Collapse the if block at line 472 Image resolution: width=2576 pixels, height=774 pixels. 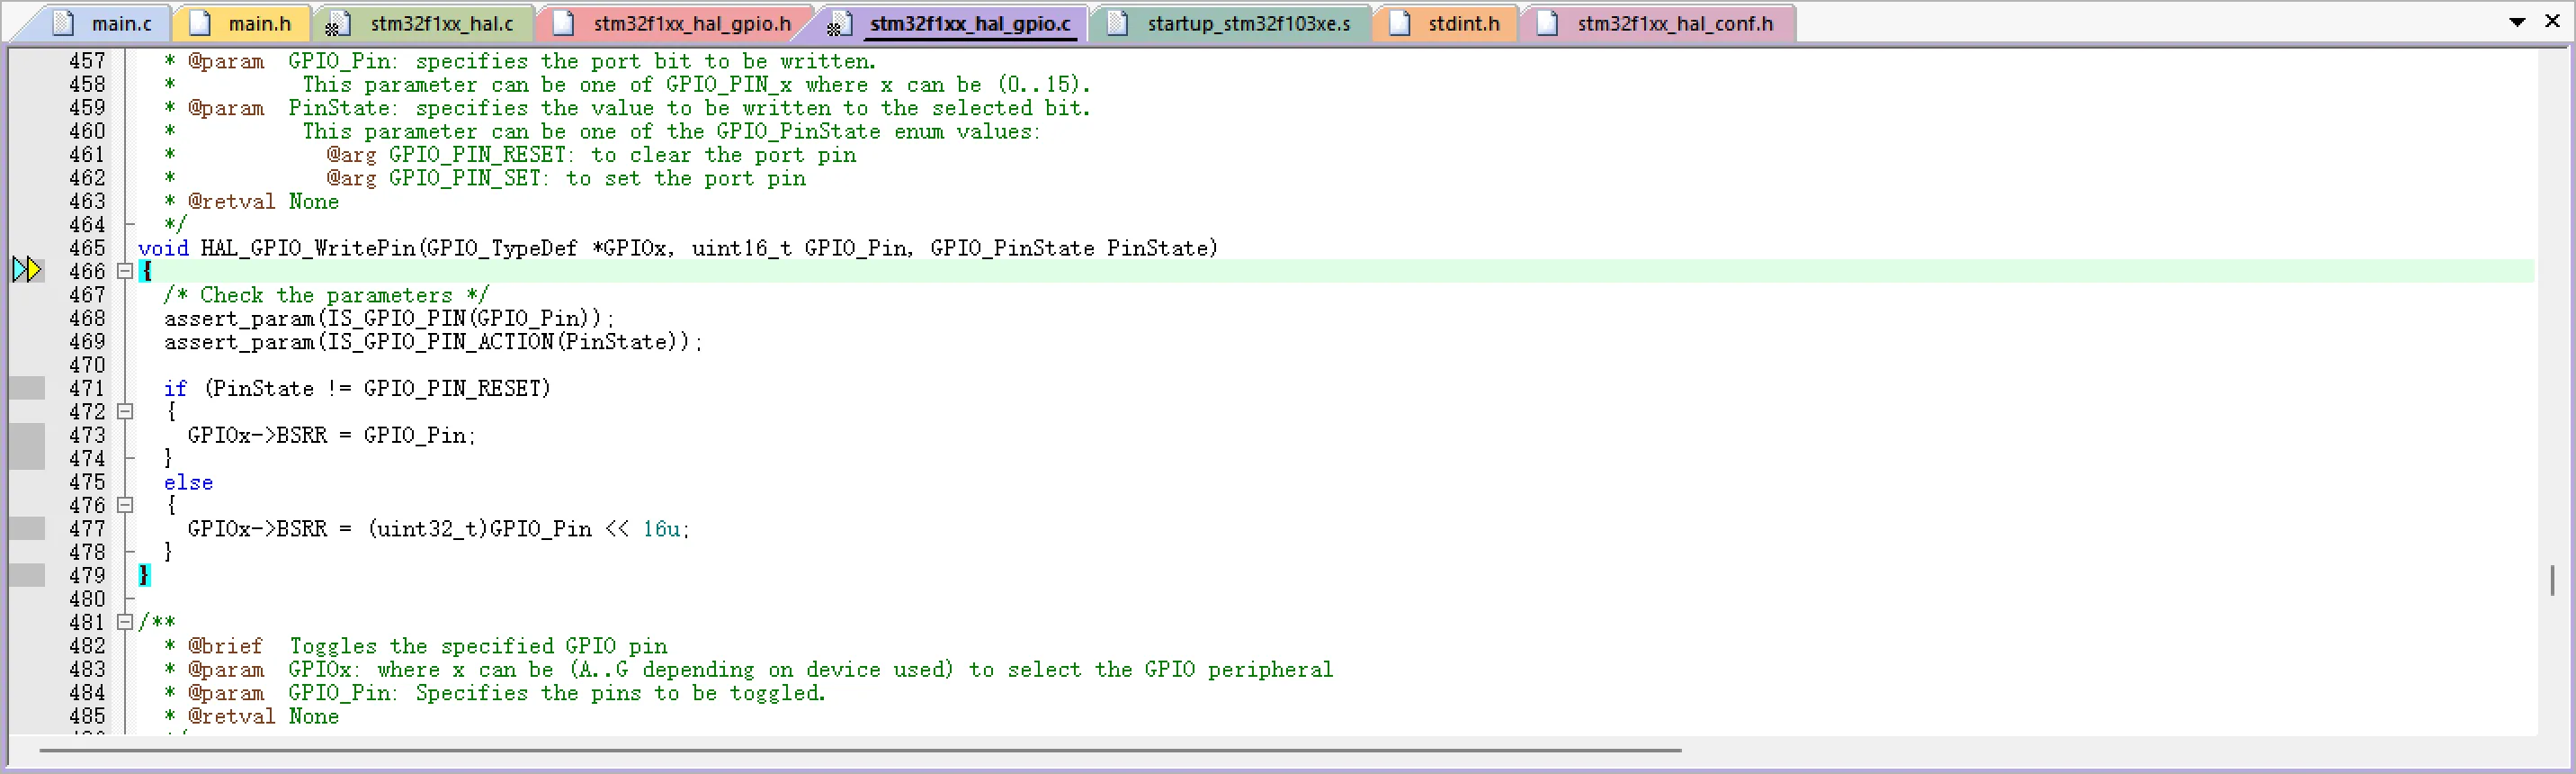tap(125, 411)
